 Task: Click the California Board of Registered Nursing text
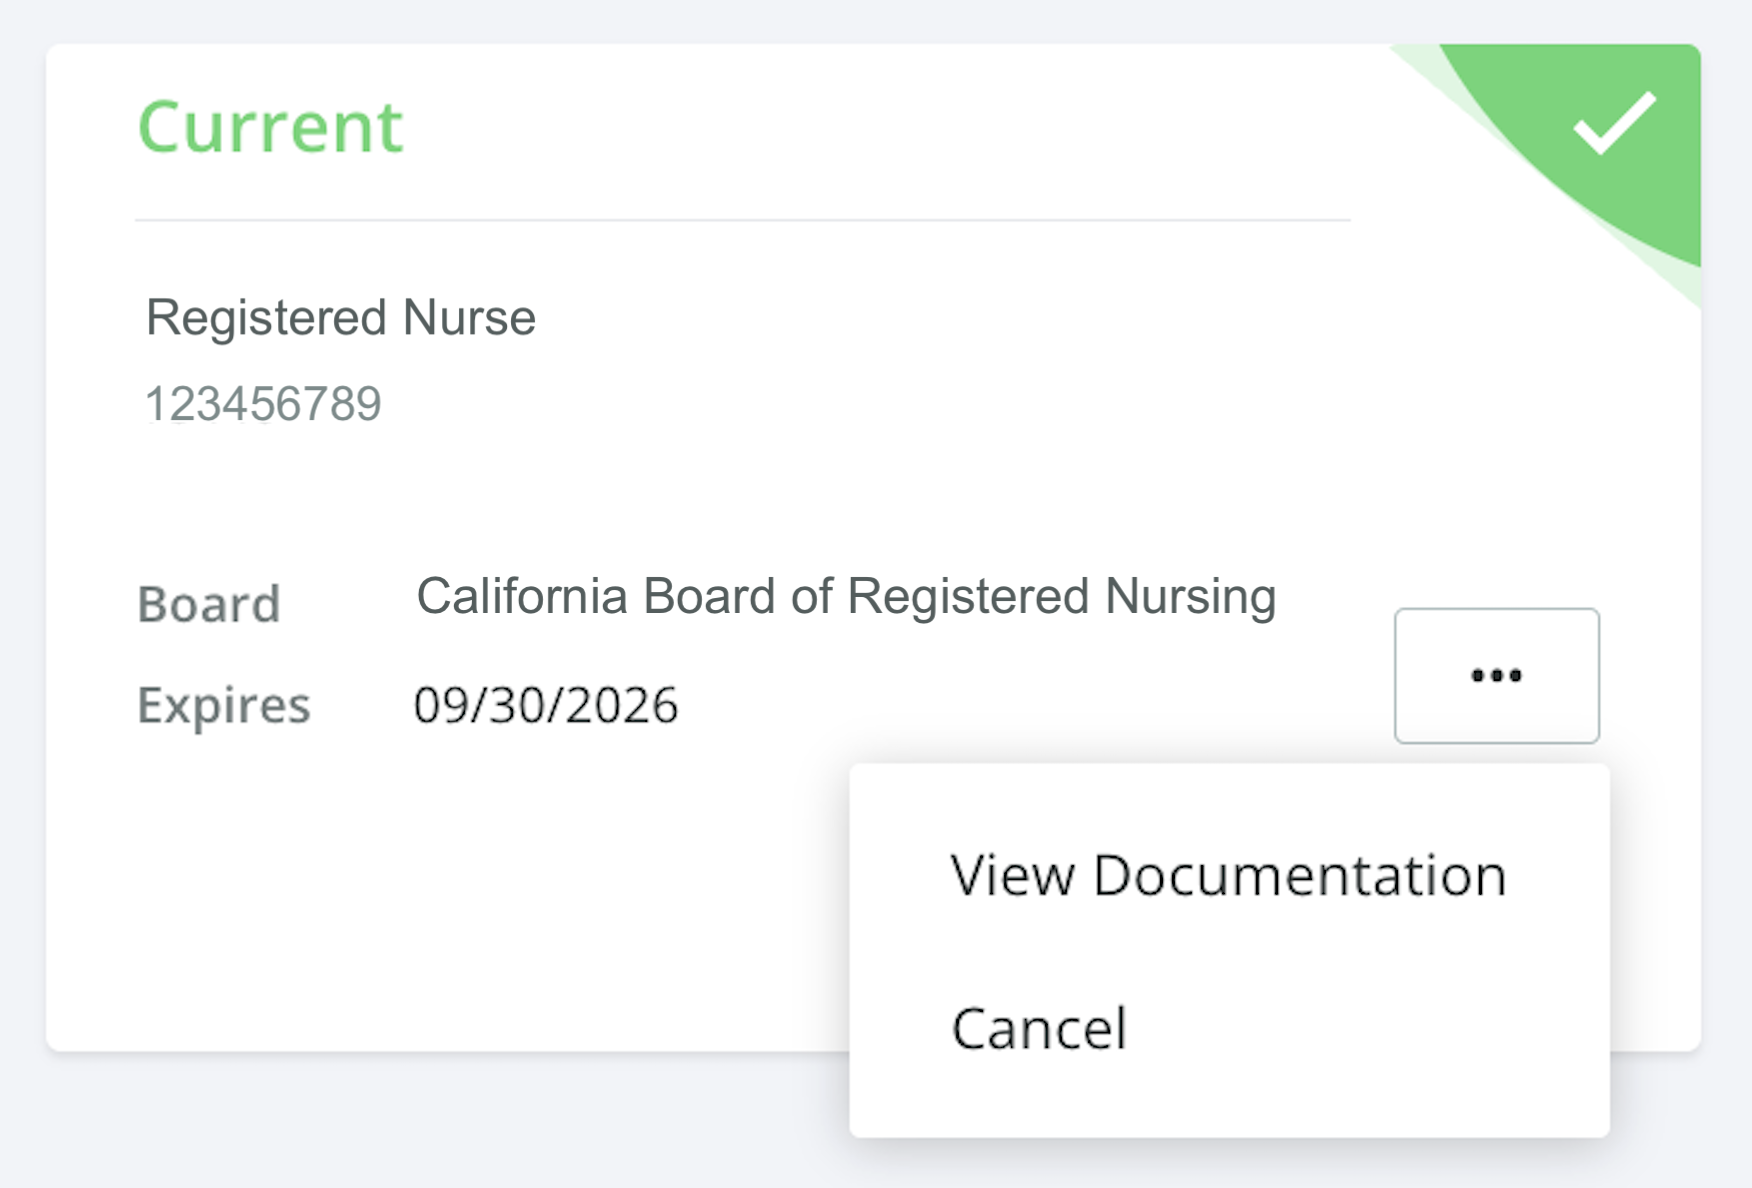click(x=846, y=597)
